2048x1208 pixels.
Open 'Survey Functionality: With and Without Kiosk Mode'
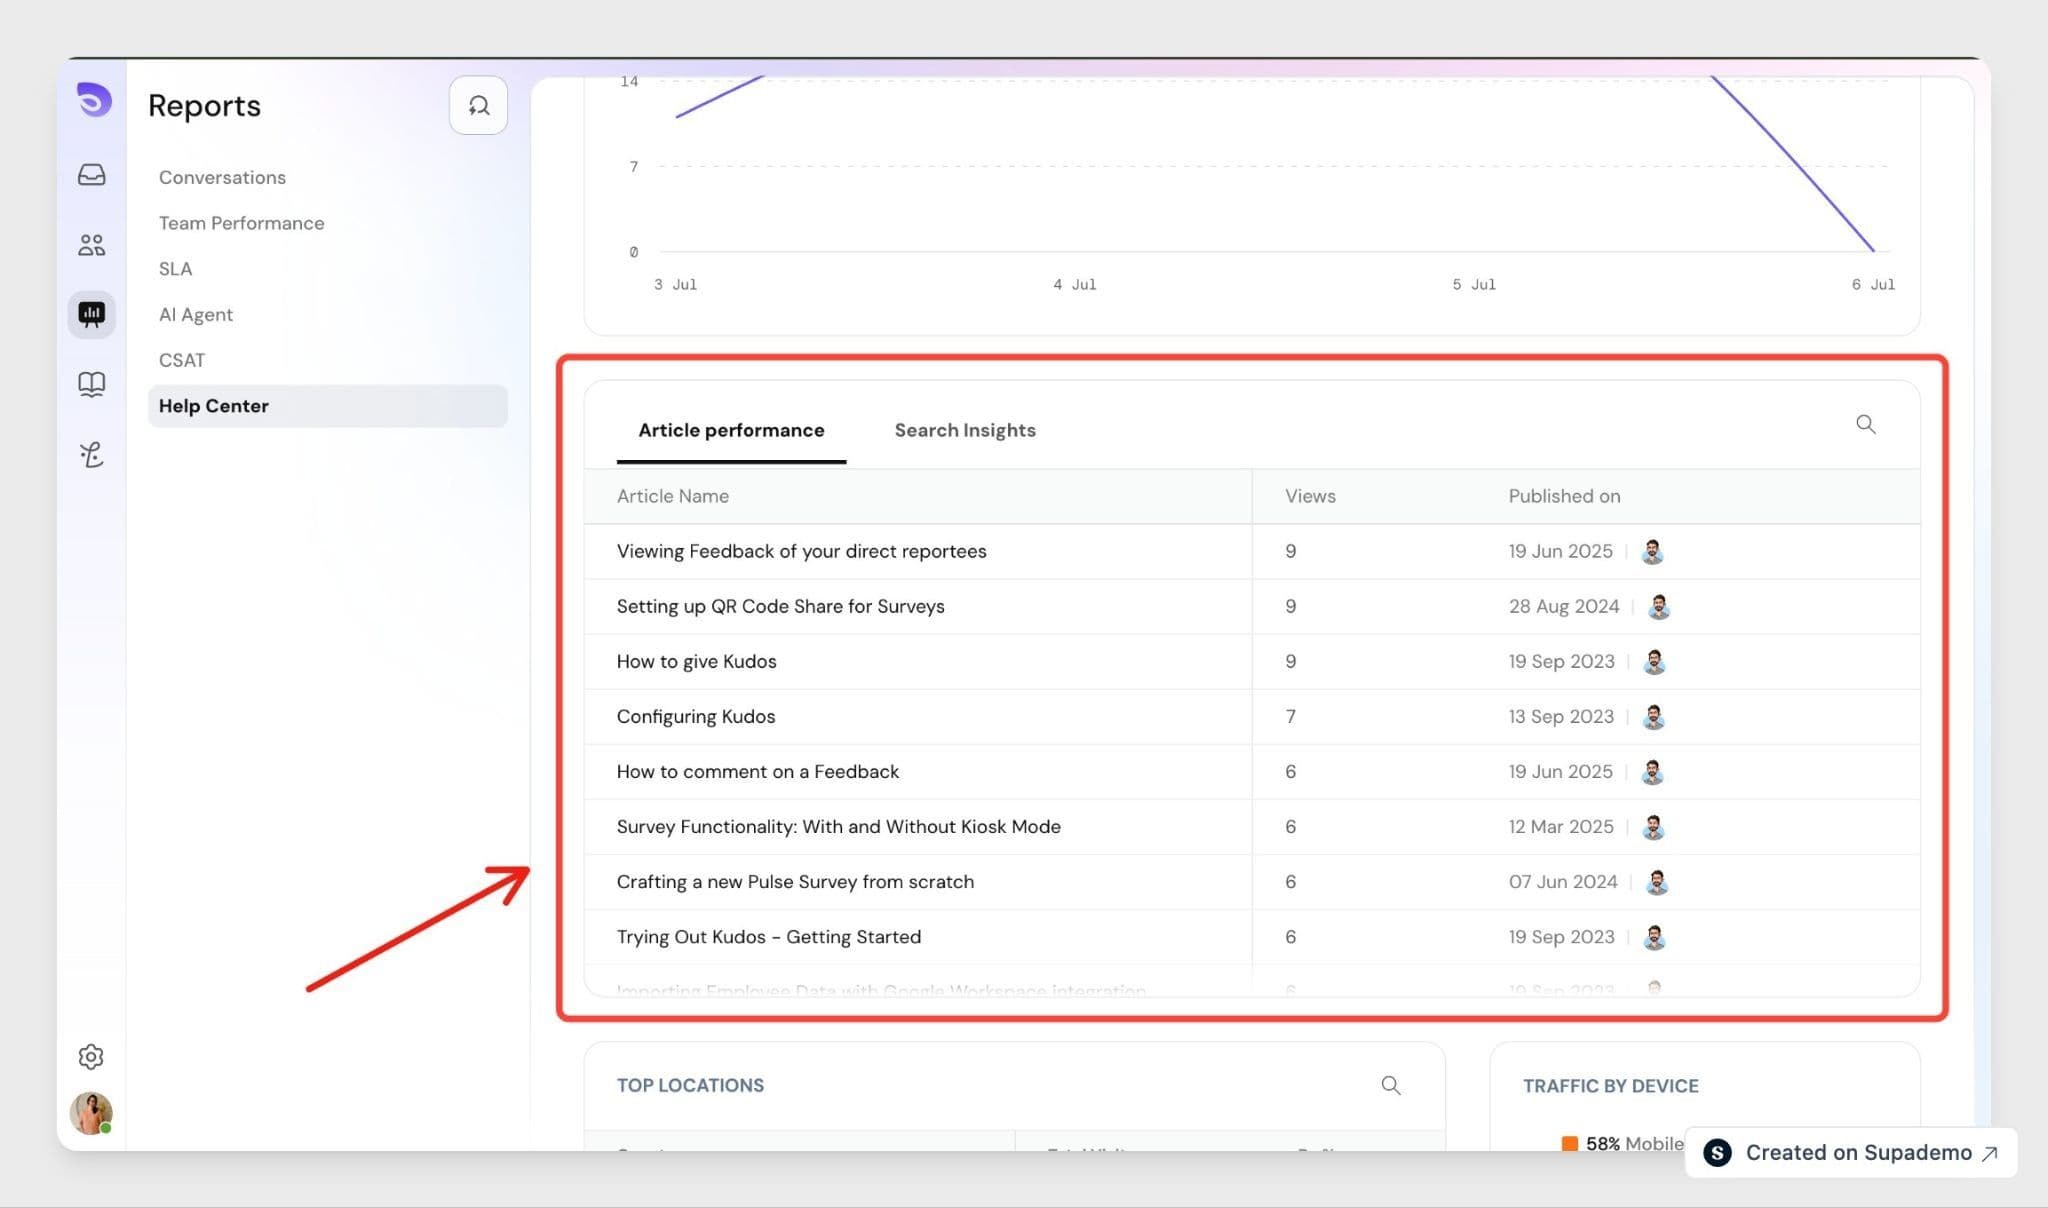point(838,826)
